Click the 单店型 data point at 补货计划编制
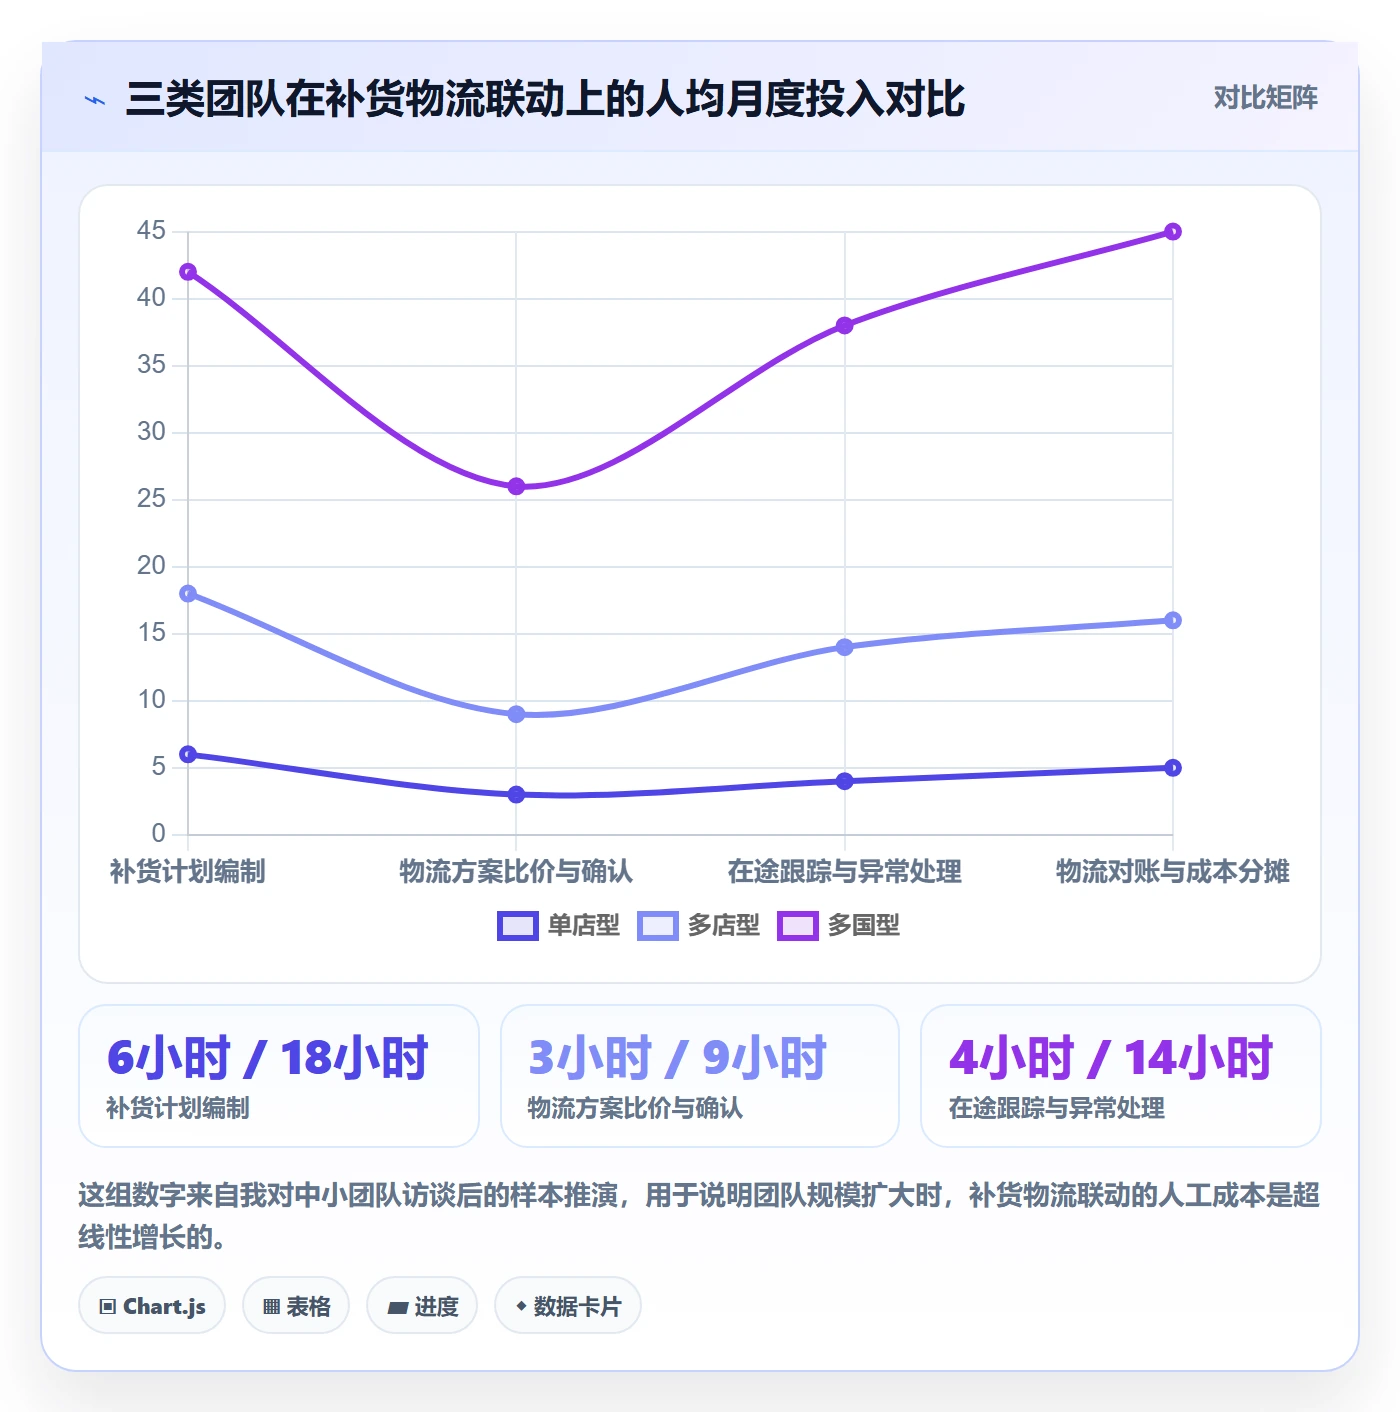This screenshot has height=1412, width=1400. [x=188, y=754]
